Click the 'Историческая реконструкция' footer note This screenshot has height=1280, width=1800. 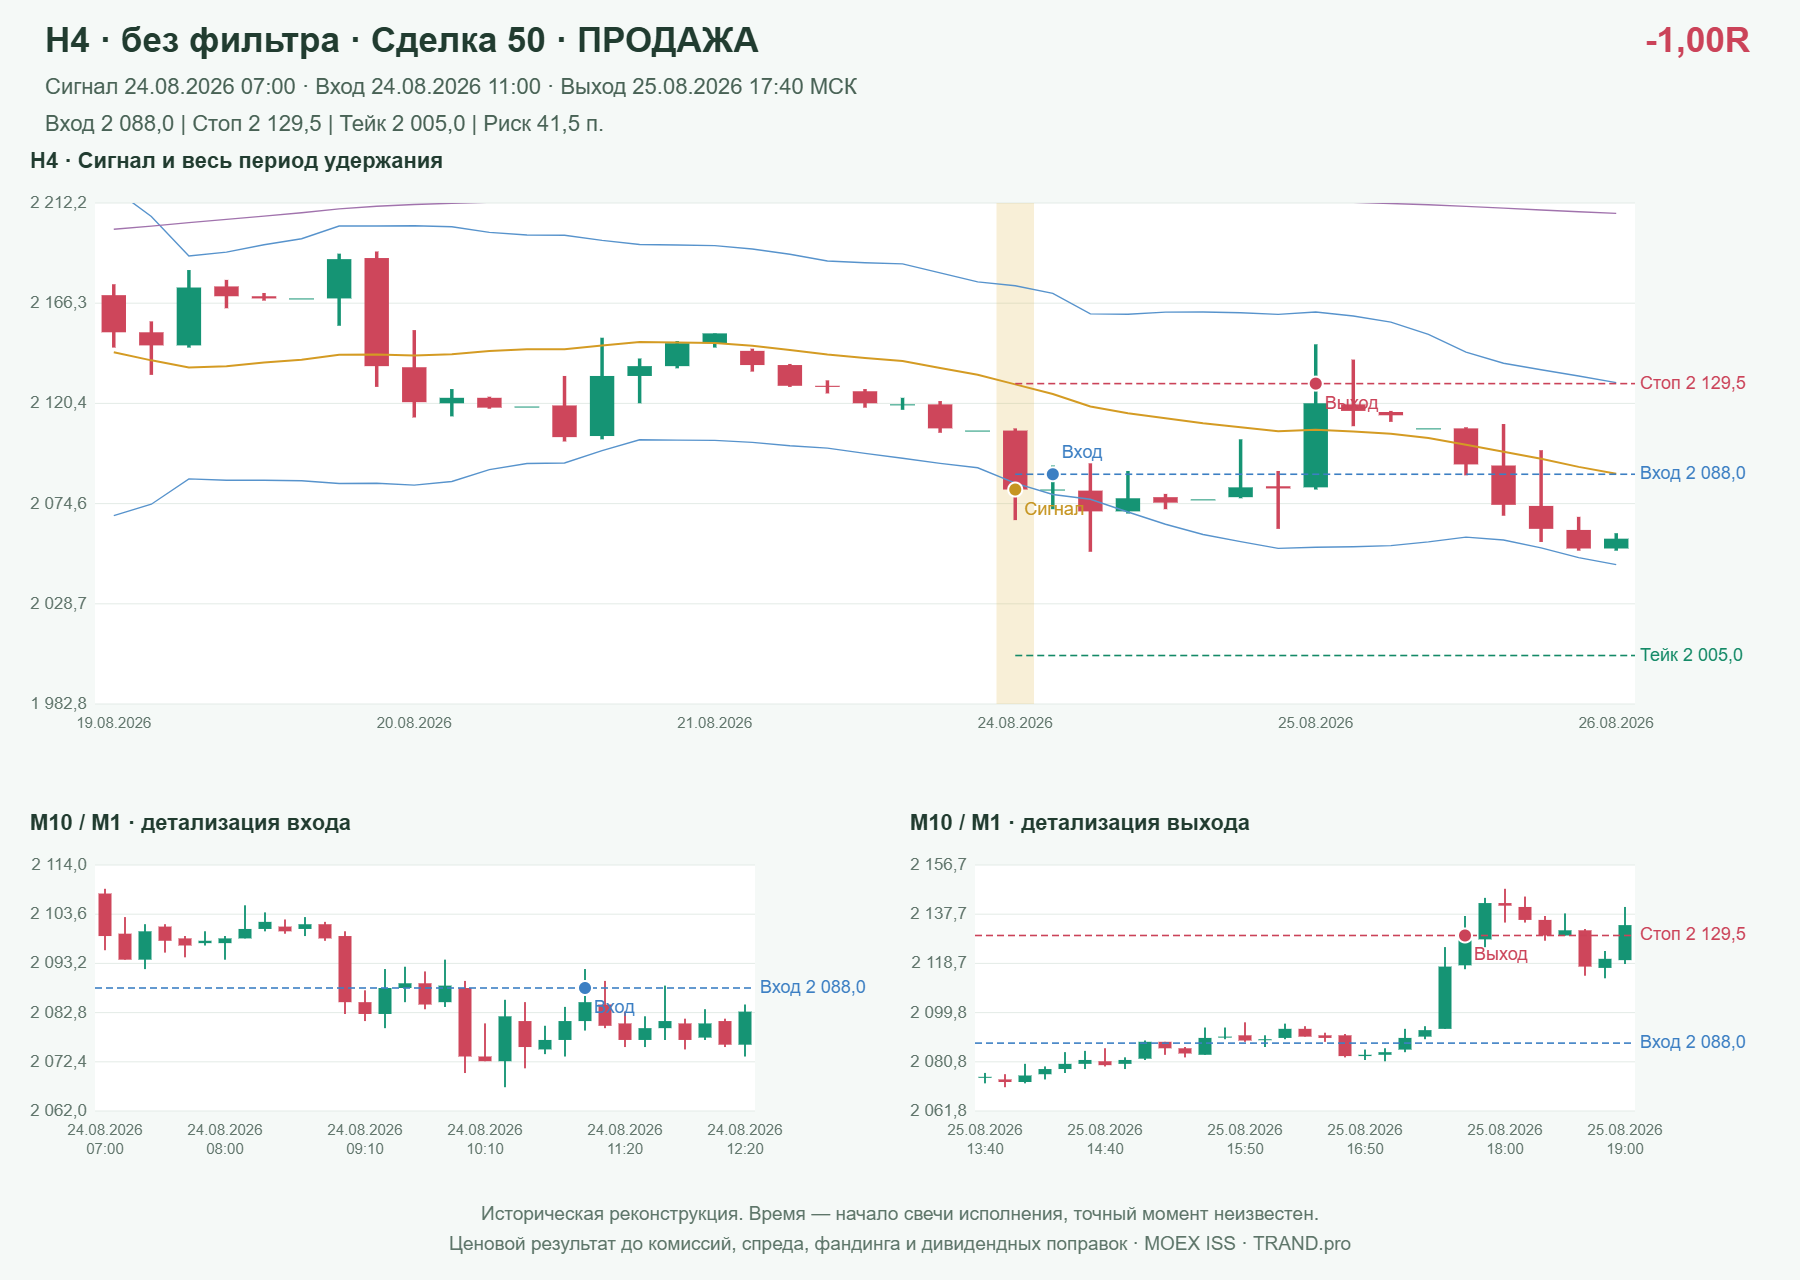coord(900,1214)
